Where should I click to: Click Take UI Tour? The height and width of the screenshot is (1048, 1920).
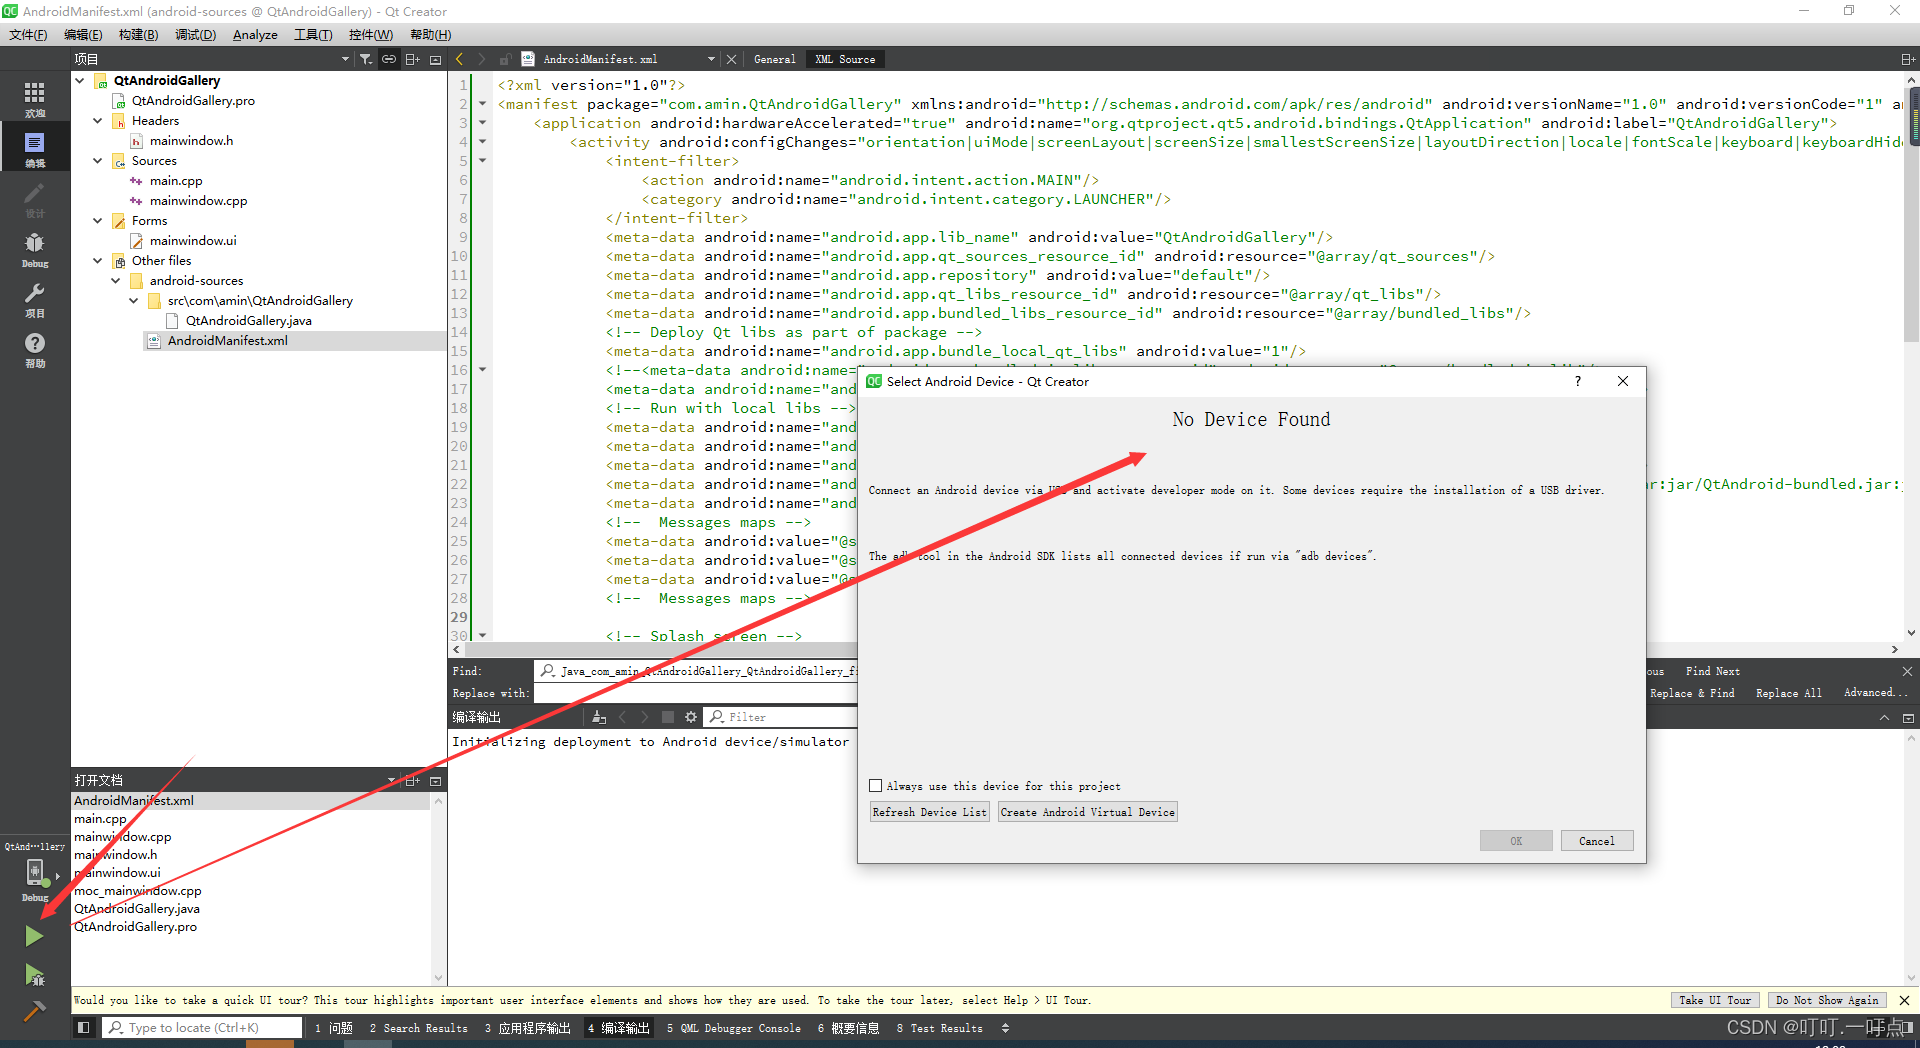point(1715,1000)
